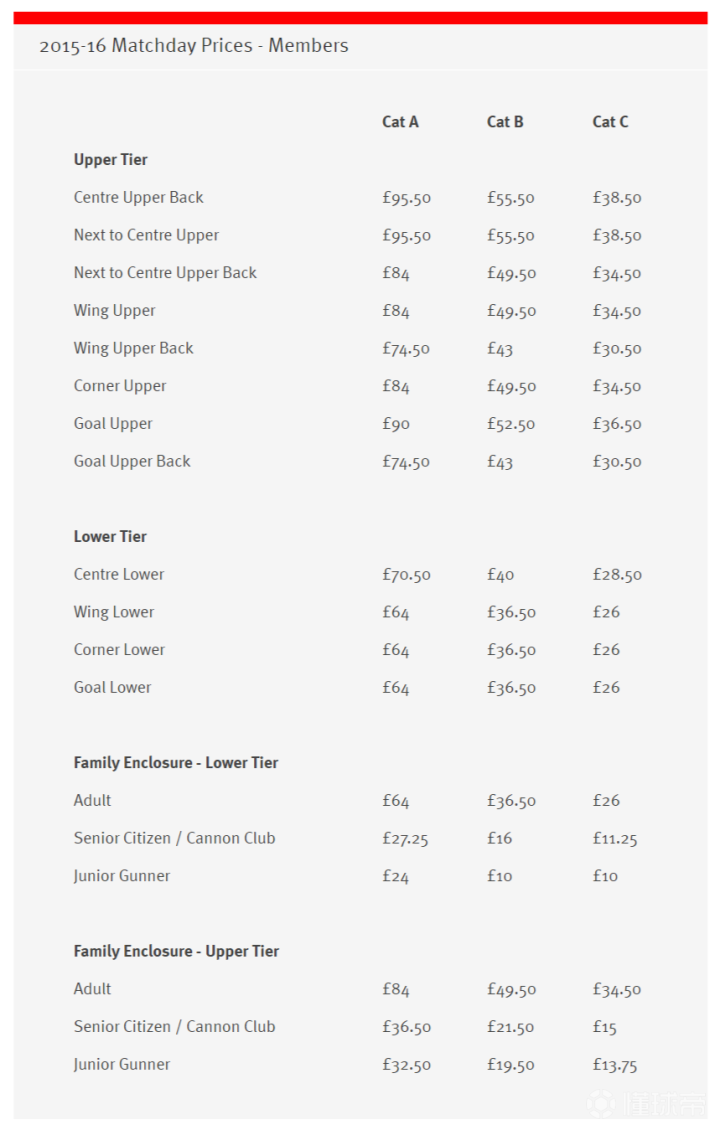Select the Cat A column header
720x1130 pixels.
(x=400, y=122)
